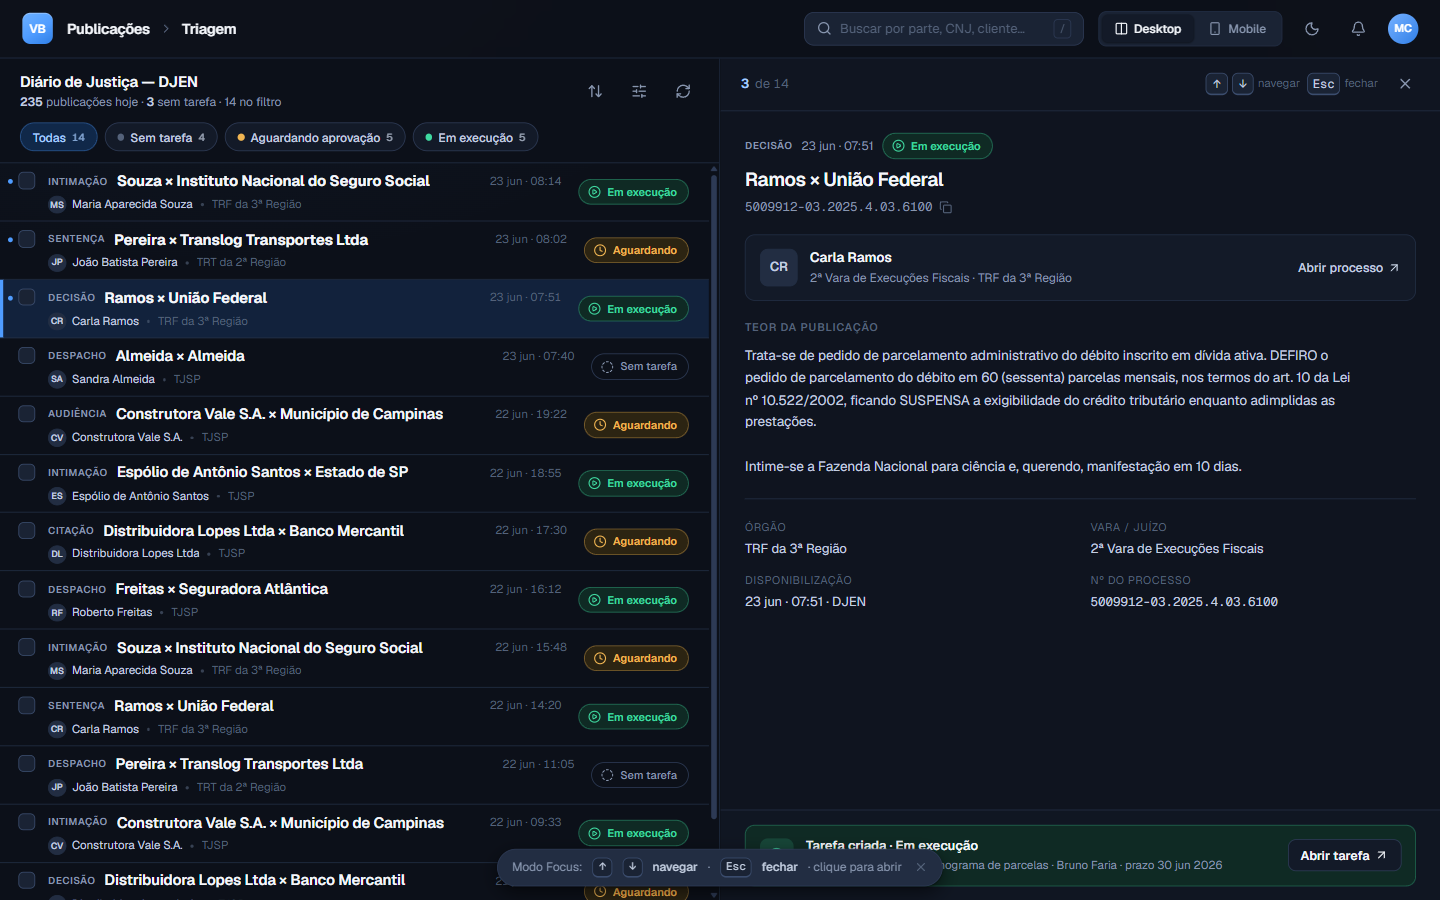Click the publications list scrollbar
This screenshot has height=900, width=1440.
coord(713,495)
